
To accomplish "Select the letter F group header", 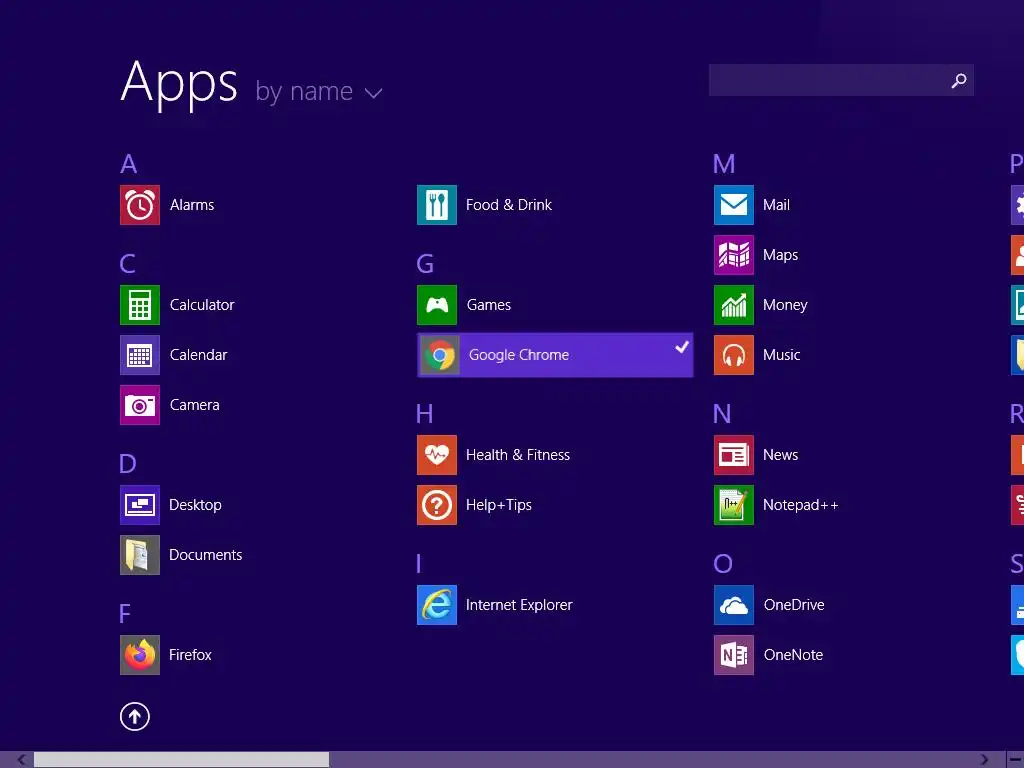I will pyautogui.click(x=125, y=614).
